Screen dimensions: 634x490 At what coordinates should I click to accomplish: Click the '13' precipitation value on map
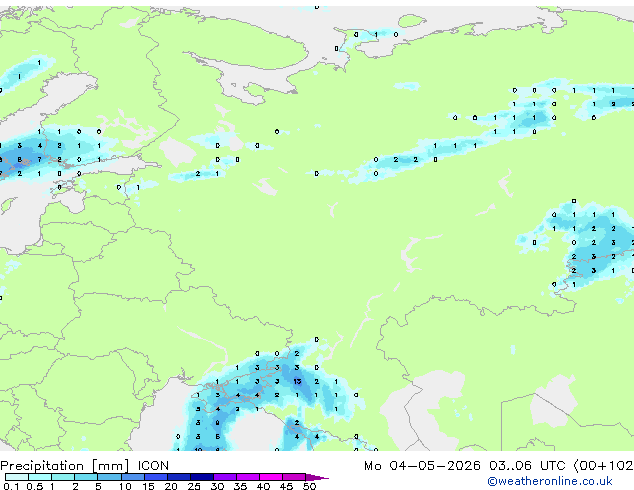(297, 382)
